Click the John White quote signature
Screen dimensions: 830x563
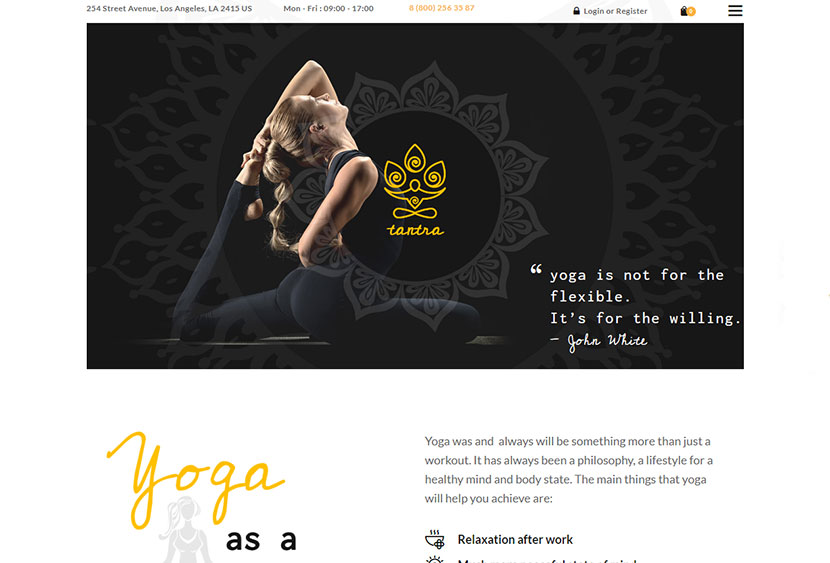607,341
